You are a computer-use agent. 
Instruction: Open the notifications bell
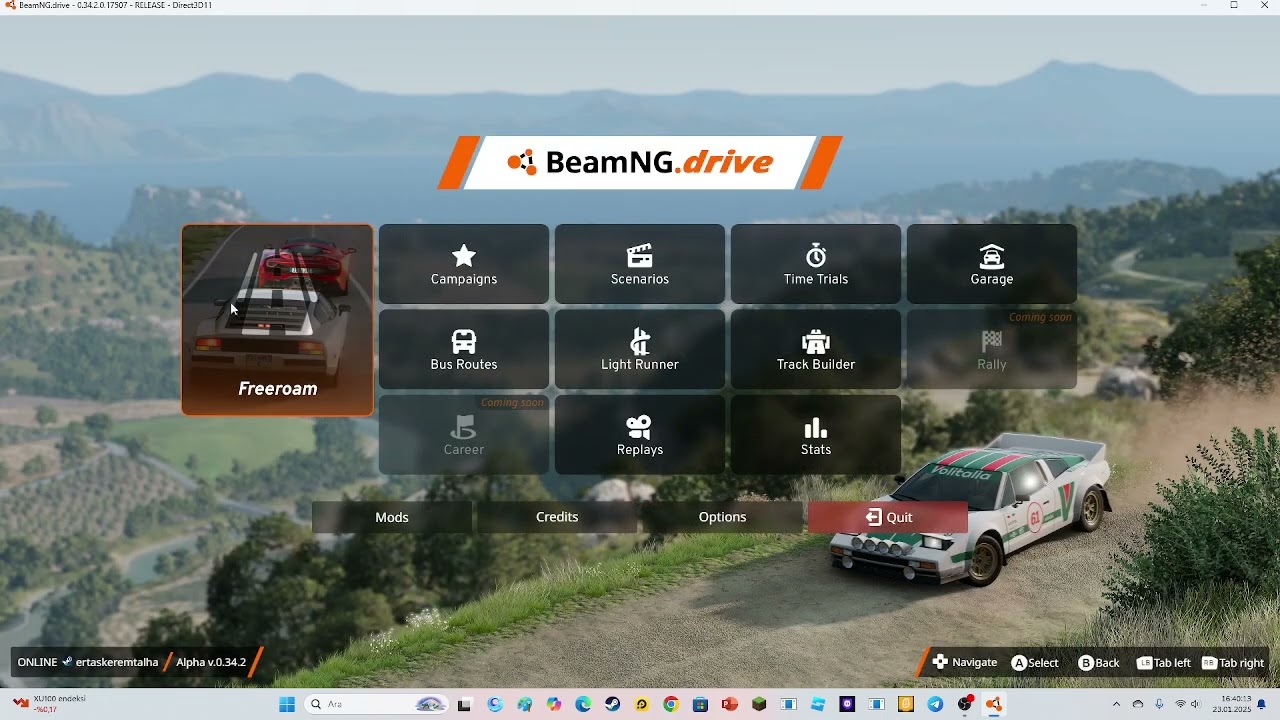tap(1262, 704)
